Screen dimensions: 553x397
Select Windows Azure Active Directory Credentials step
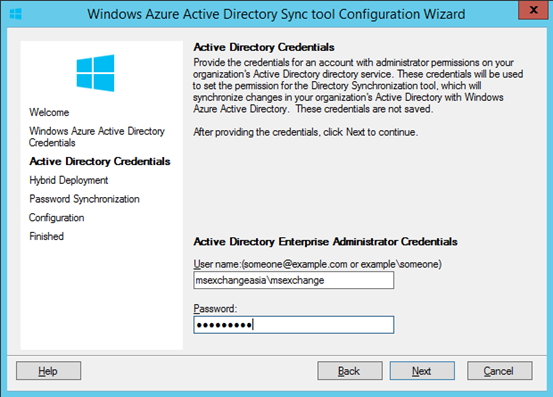pos(97,137)
